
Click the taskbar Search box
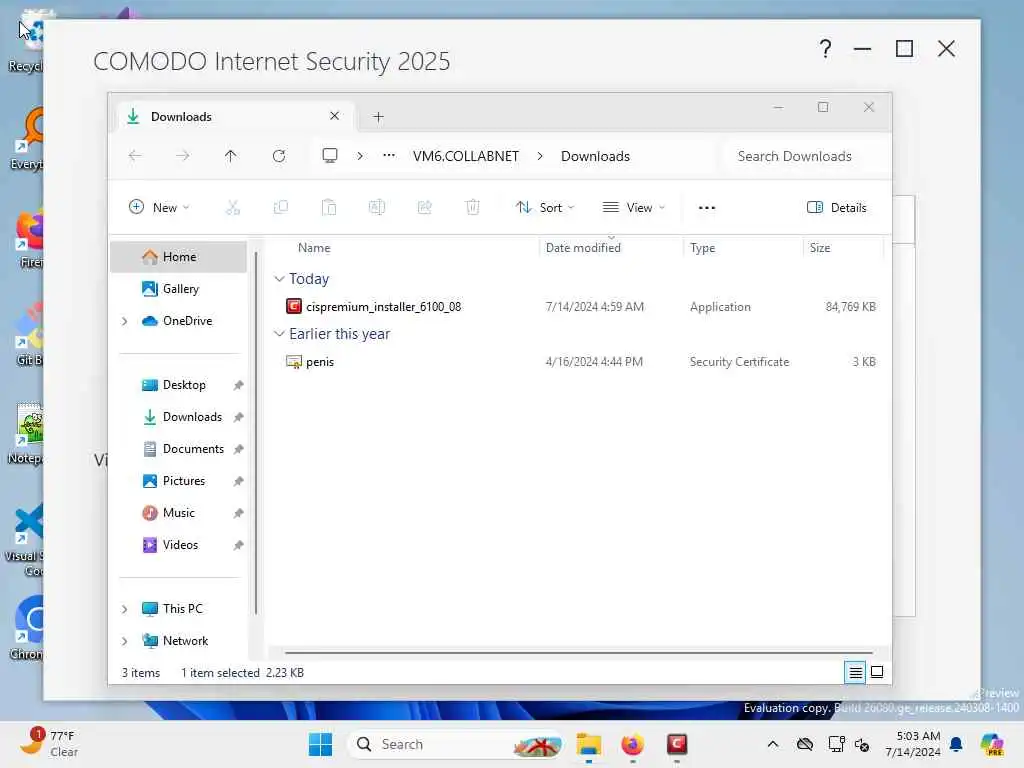(x=456, y=744)
